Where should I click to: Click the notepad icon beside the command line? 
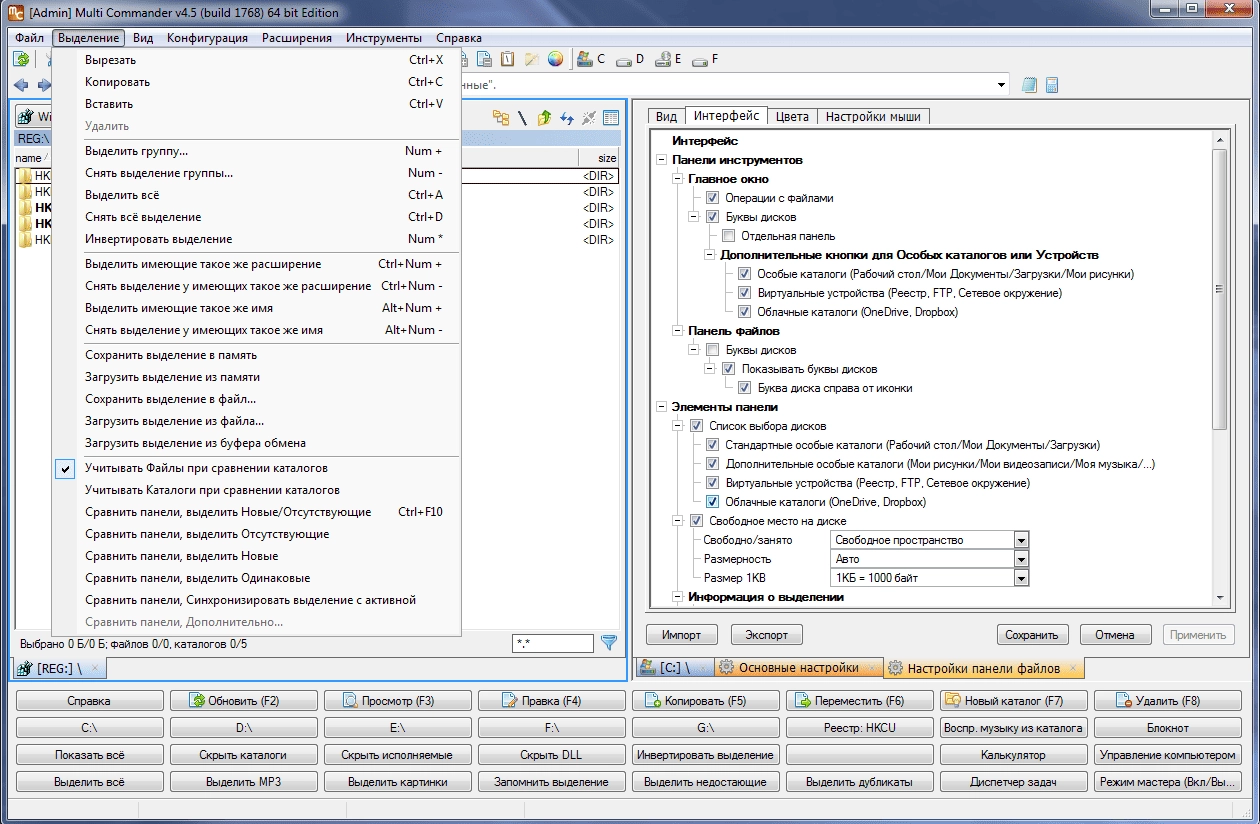[1030, 85]
